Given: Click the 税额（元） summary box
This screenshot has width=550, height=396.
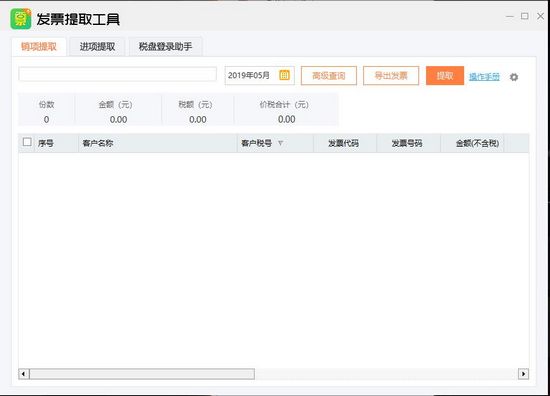Looking at the screenshot, I should [197, 109].
